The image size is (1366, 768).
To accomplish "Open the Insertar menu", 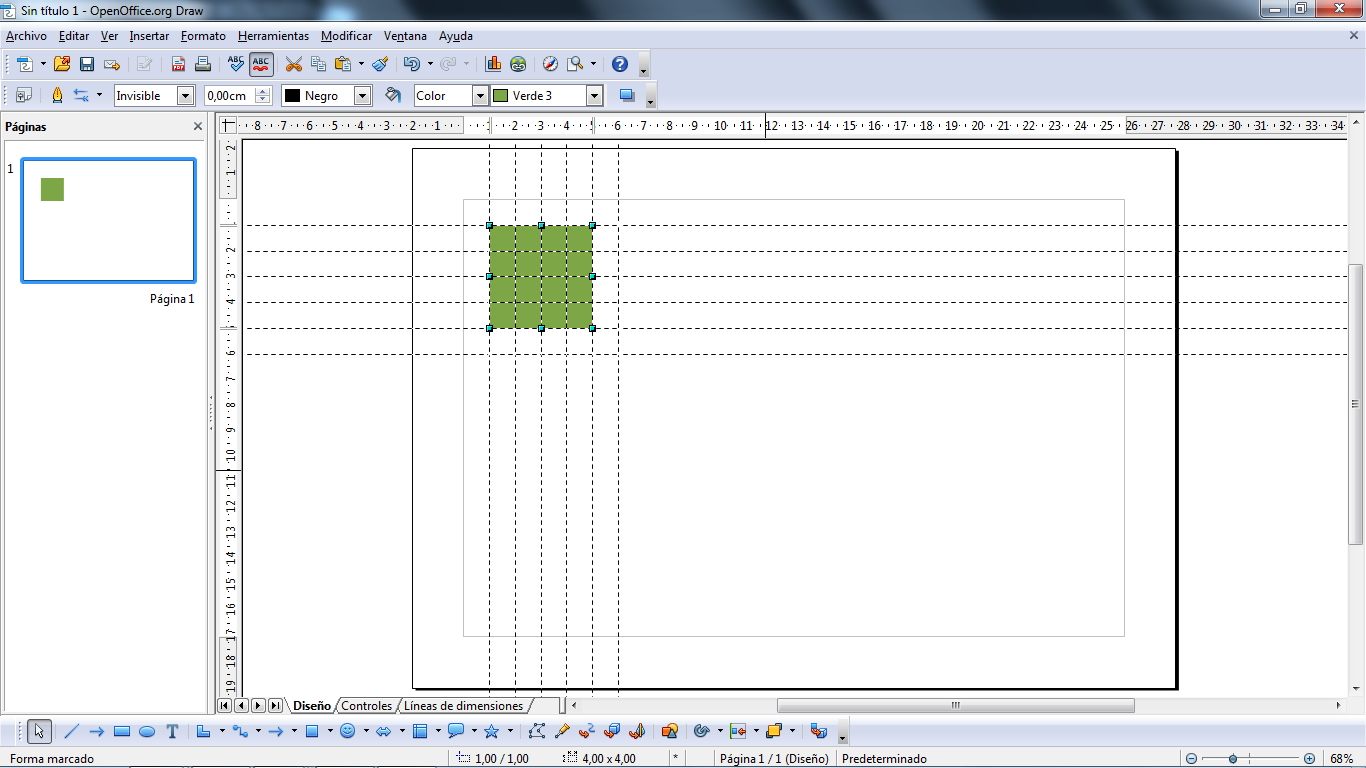I will point(149,36).
